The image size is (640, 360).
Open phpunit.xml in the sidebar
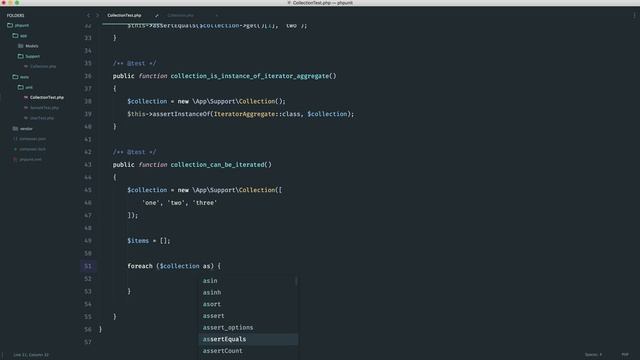point(30,160)
